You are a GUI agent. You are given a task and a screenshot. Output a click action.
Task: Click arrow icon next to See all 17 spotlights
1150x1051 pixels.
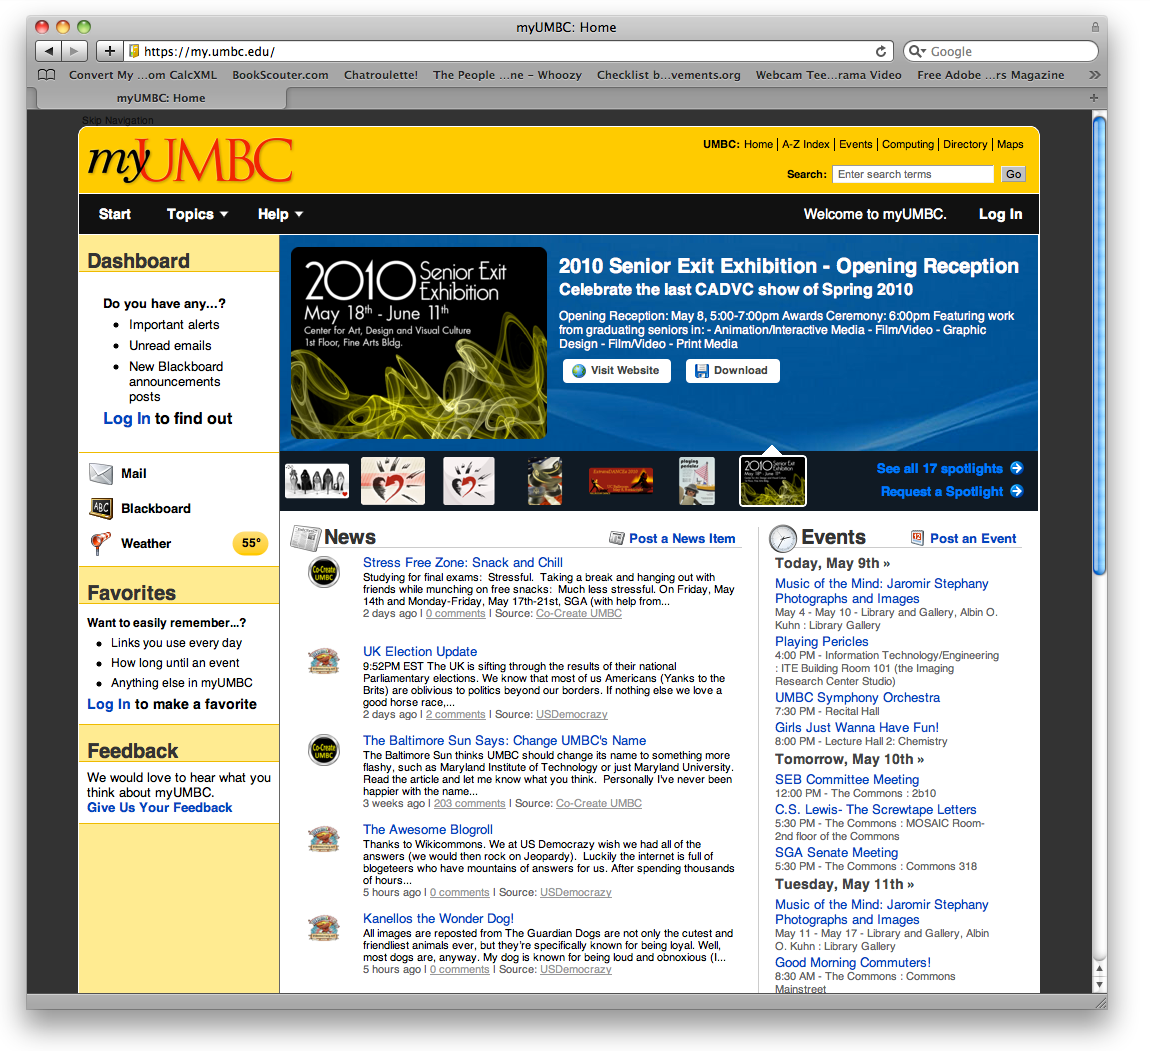(x=1017, y=468)
